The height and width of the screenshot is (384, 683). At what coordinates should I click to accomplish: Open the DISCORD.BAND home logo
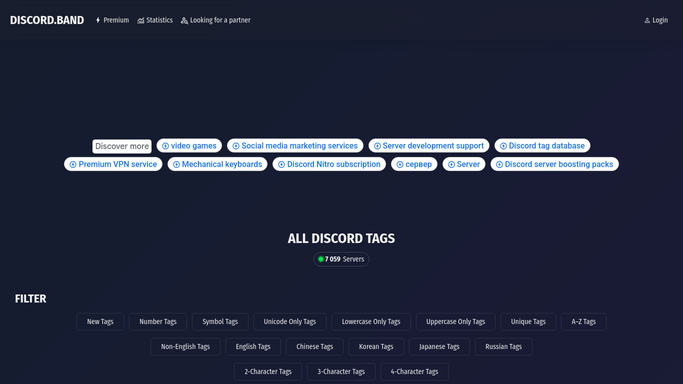point(47,20)
